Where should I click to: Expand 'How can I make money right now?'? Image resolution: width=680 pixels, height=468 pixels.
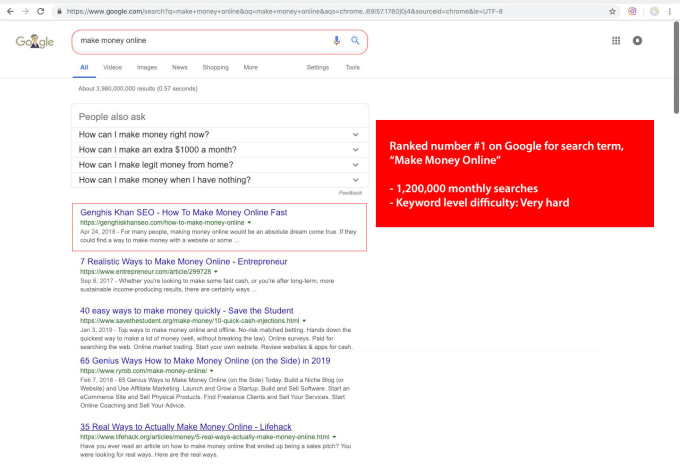tap(220, 135)
